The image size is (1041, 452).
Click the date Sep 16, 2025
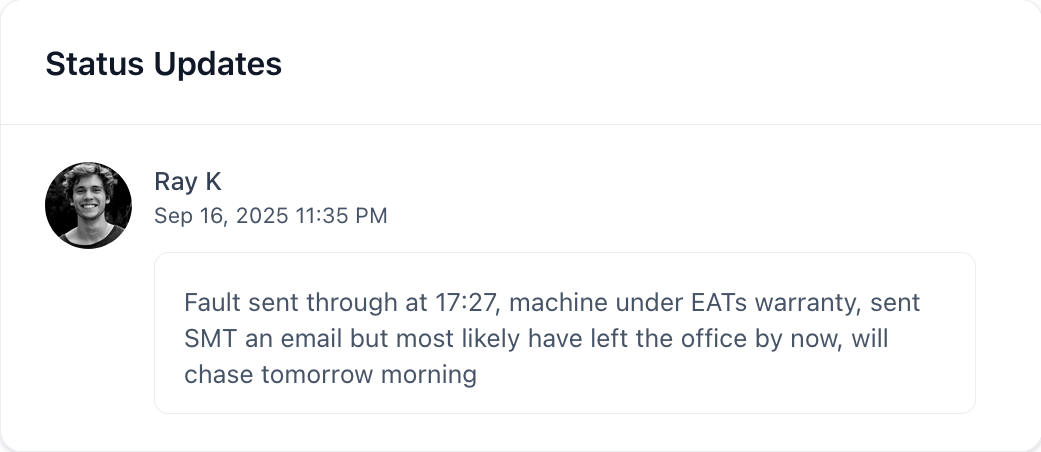pos(221,215)
